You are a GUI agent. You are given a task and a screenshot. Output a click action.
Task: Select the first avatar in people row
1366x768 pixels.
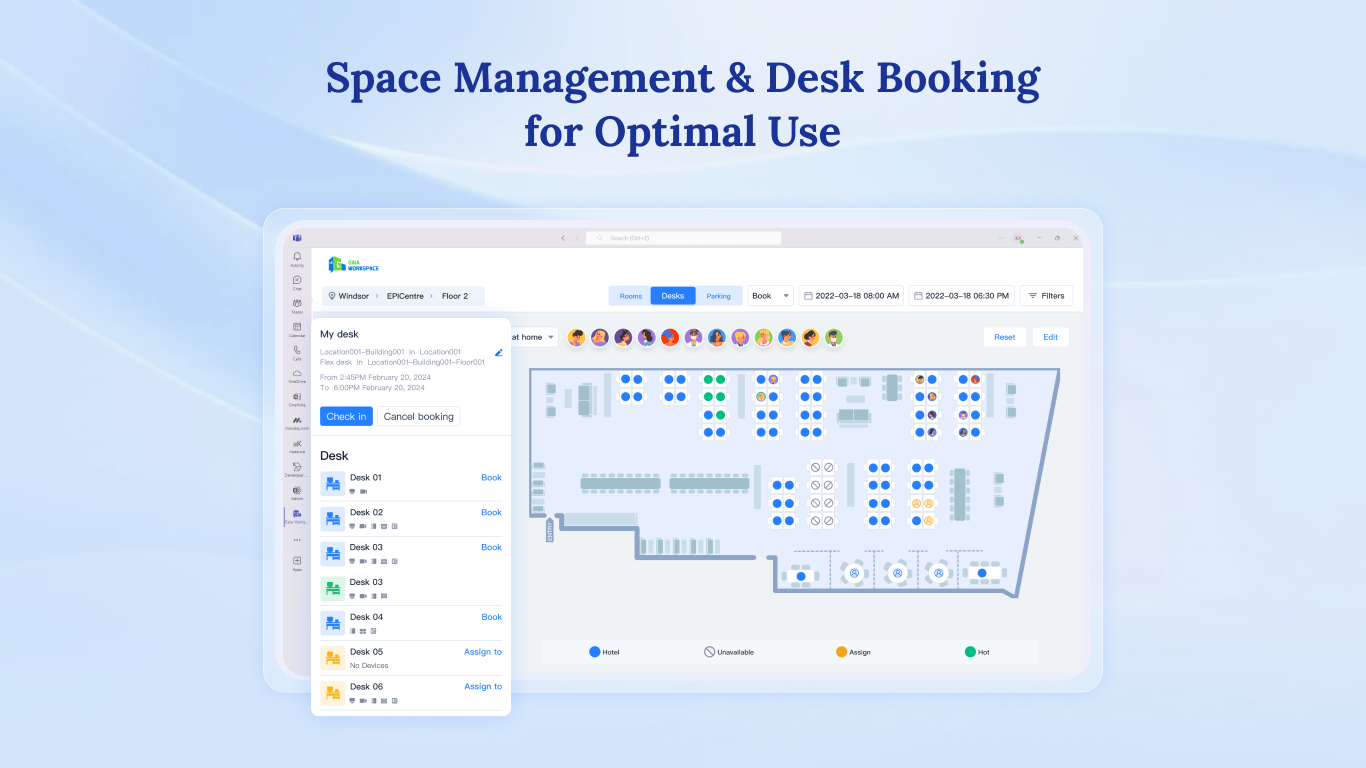[577, 337]
